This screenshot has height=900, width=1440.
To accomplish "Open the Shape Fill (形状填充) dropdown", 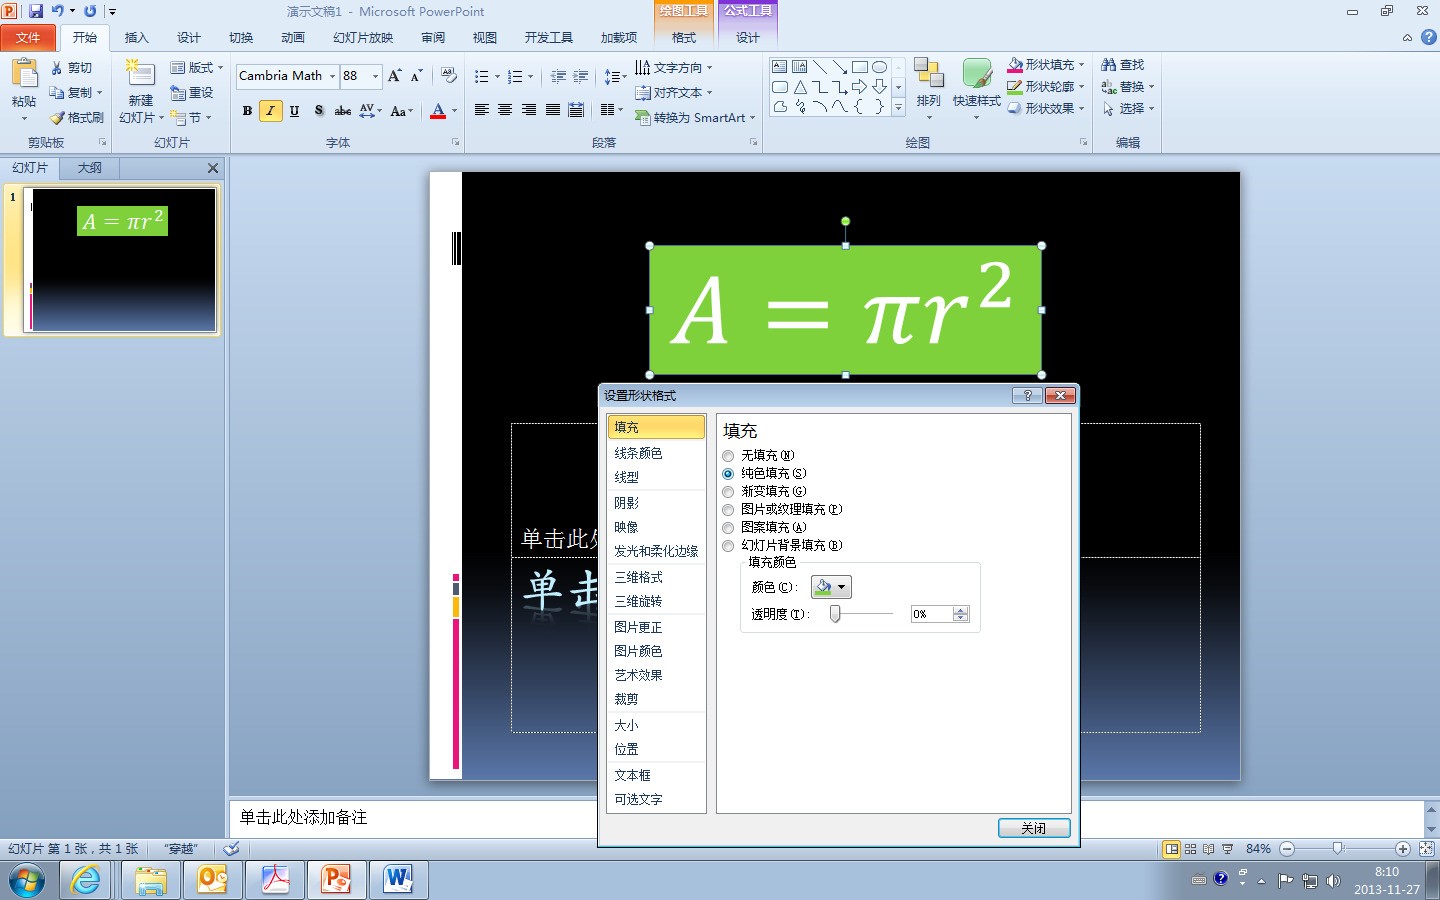I will 1046,65.
